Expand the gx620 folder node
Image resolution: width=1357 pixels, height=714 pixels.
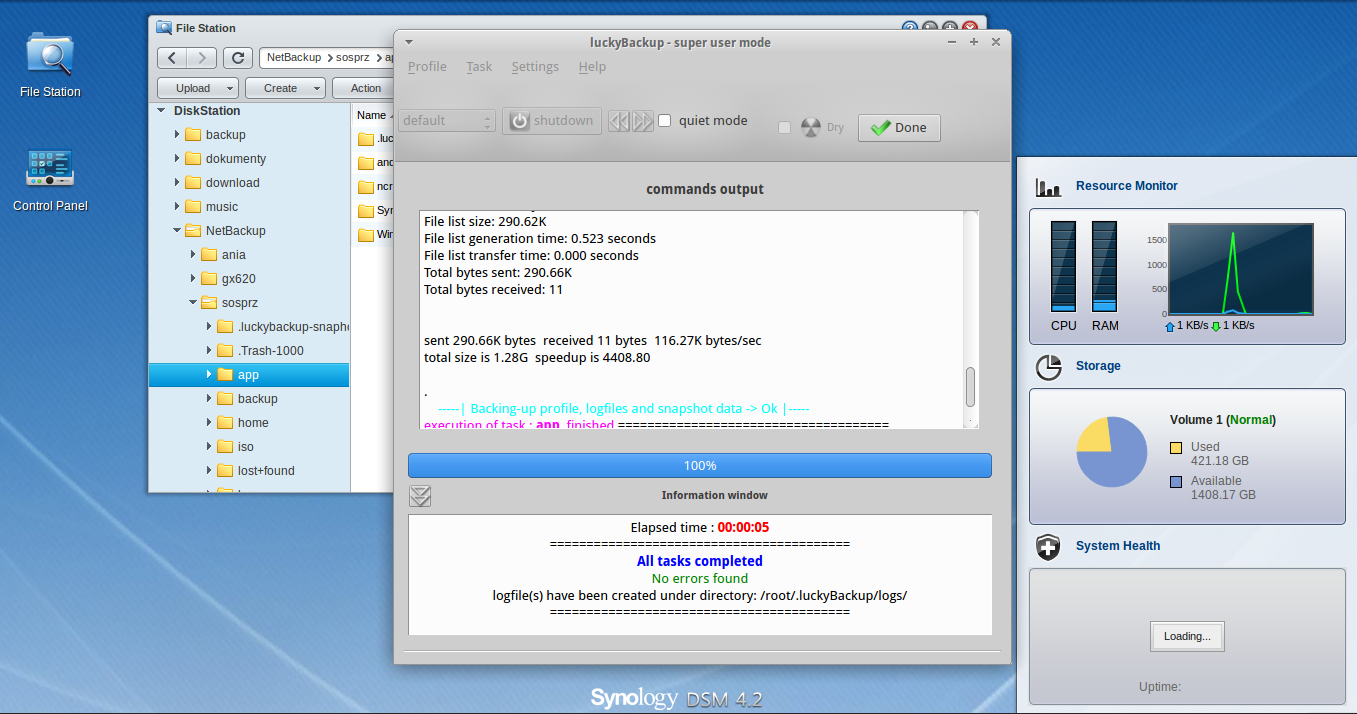coord(193,279)
